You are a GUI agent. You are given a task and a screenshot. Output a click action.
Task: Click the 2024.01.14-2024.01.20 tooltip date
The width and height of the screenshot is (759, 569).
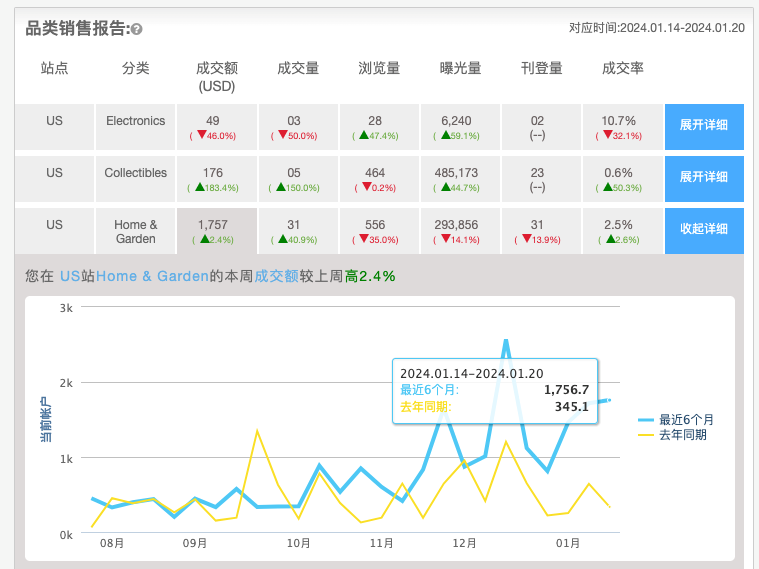[471, 374]
